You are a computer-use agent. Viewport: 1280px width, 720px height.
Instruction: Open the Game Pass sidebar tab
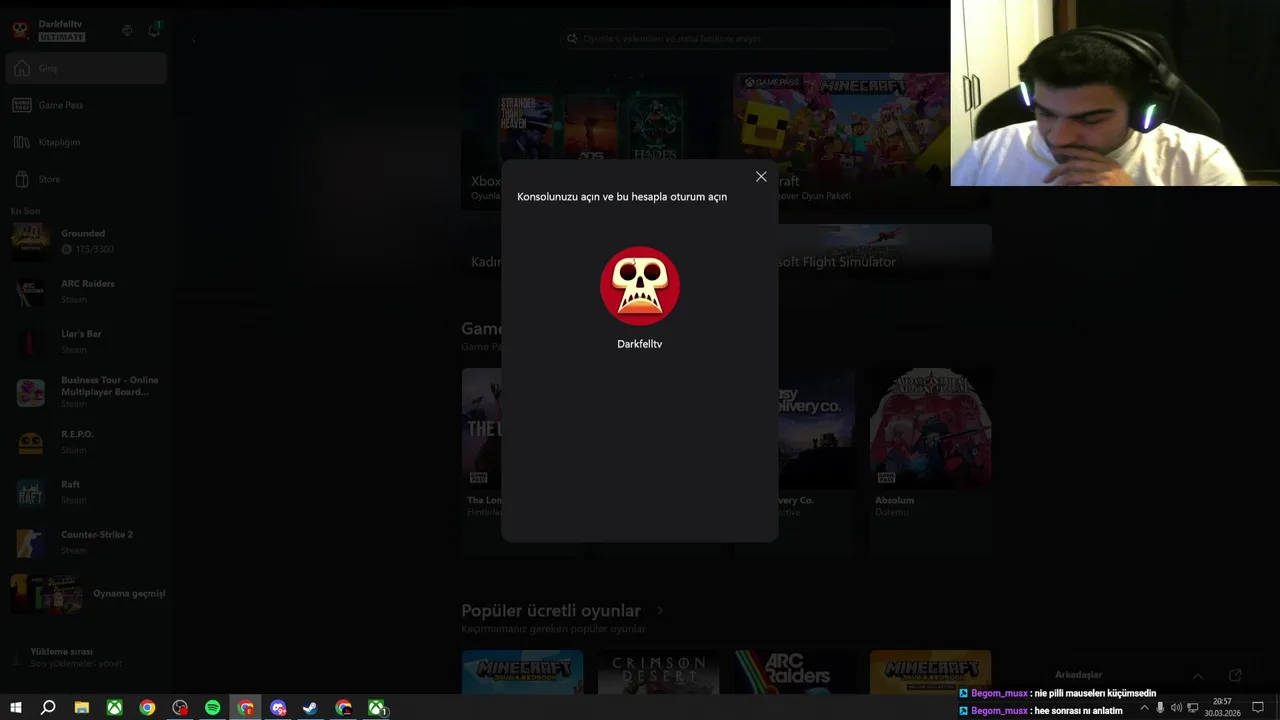pos(86,105)
